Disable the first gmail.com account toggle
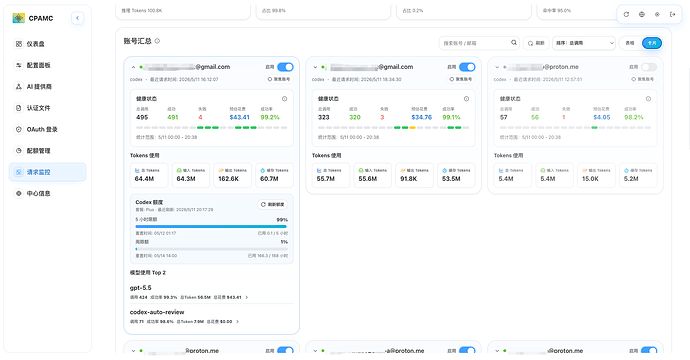The width and height of the screenshot is (690, 360). coord(285,67)
